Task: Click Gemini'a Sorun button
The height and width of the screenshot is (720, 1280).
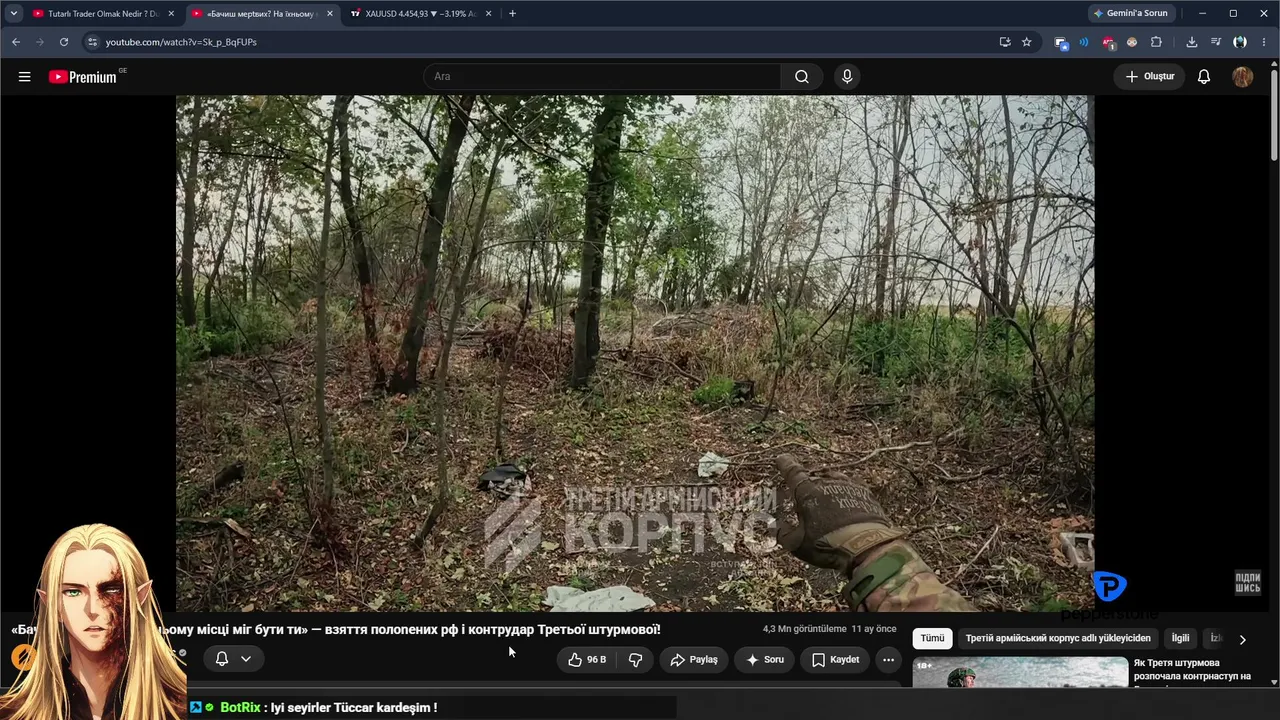Action: coord(1131,14)
